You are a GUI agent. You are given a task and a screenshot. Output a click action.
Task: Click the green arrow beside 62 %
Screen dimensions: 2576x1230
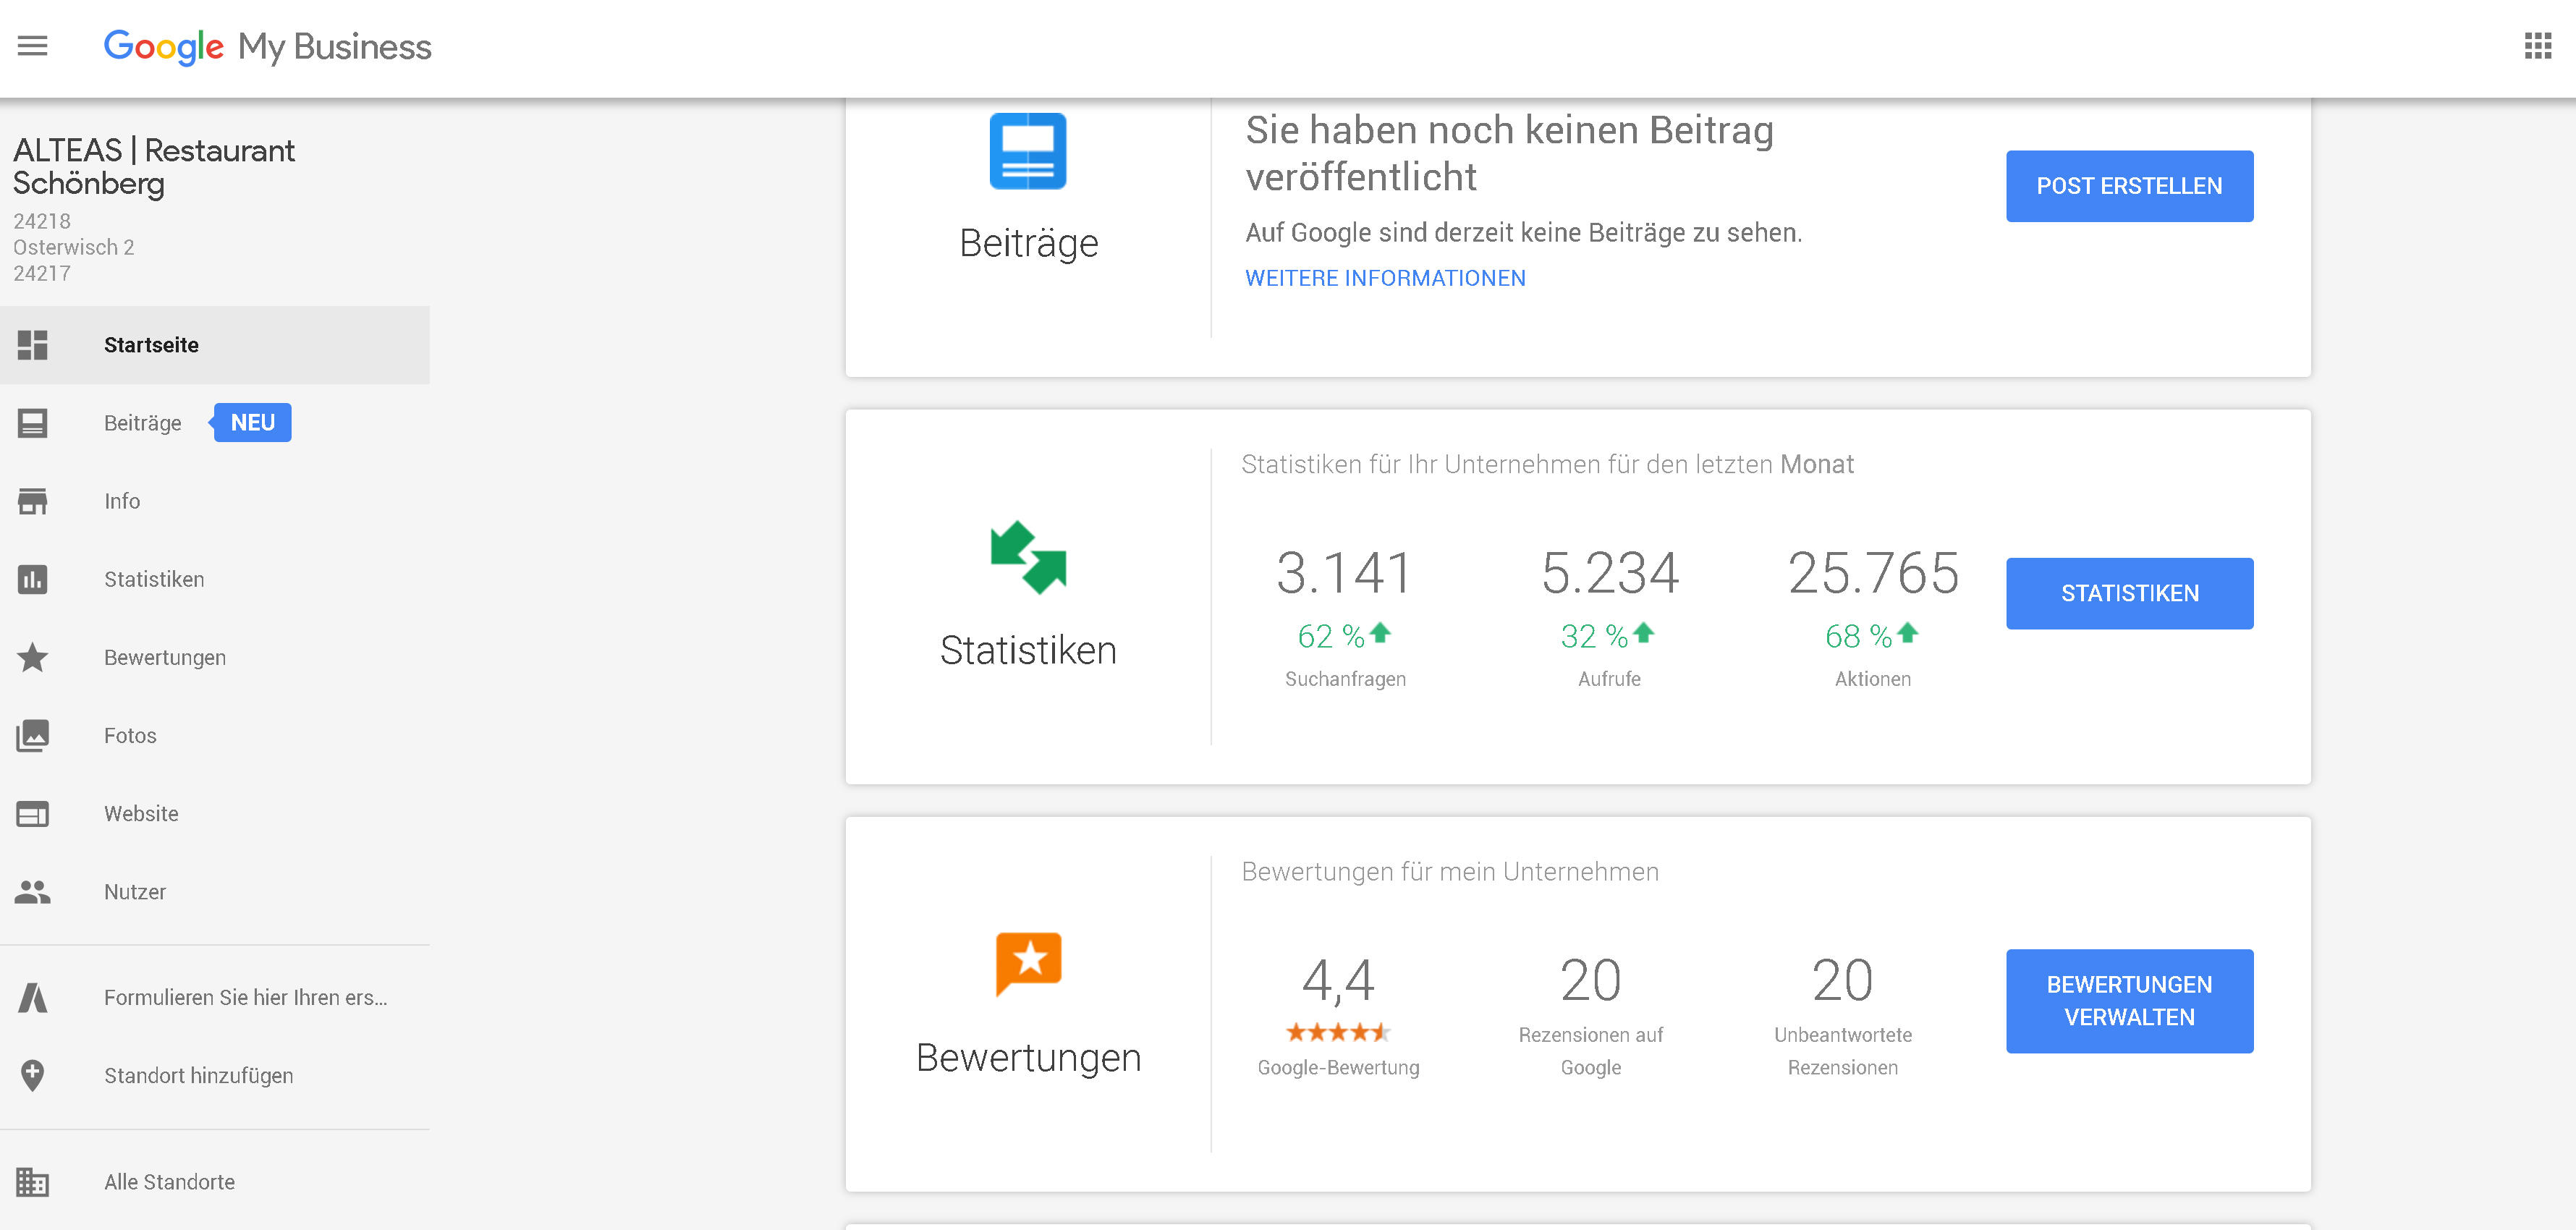coord(1380,632)
